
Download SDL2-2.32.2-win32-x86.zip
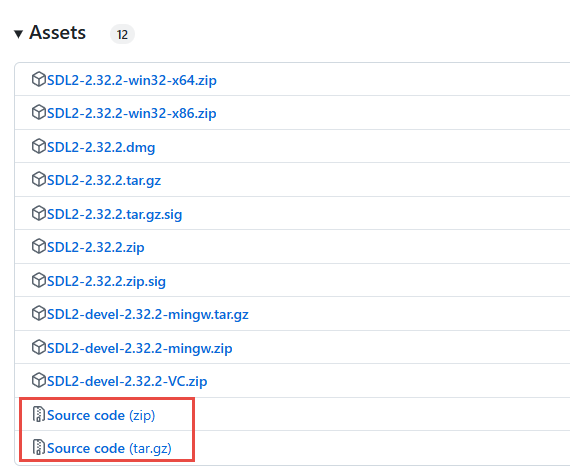click(132, 113)
